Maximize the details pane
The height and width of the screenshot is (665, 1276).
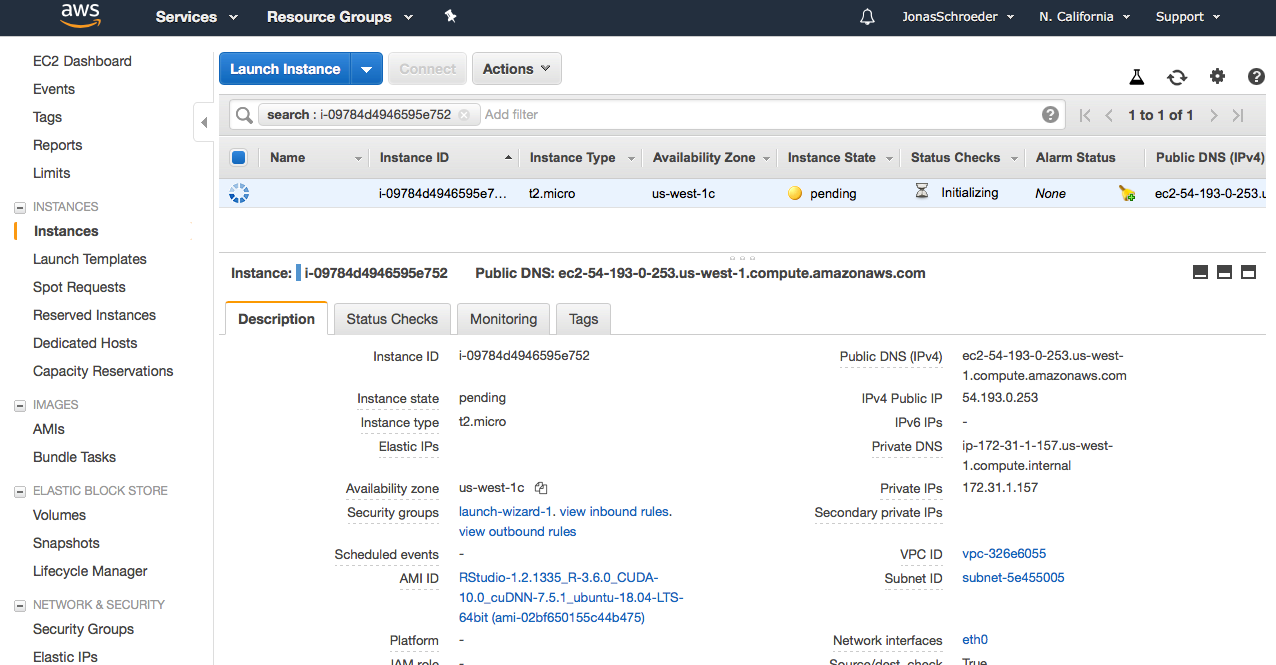pyautogui.click(x=1248, y=272)
